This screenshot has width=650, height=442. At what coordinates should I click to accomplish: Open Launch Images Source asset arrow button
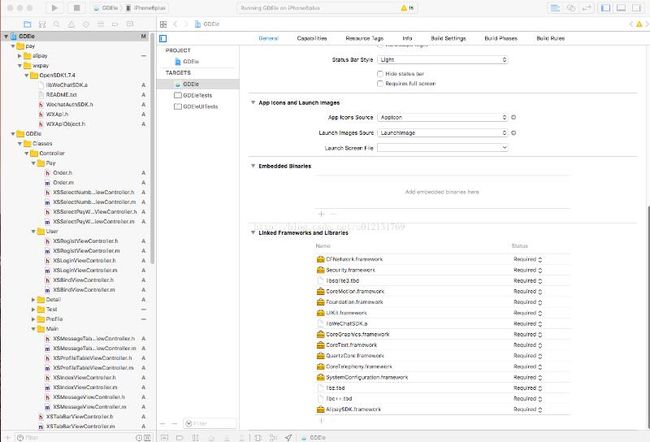[513, 133]
